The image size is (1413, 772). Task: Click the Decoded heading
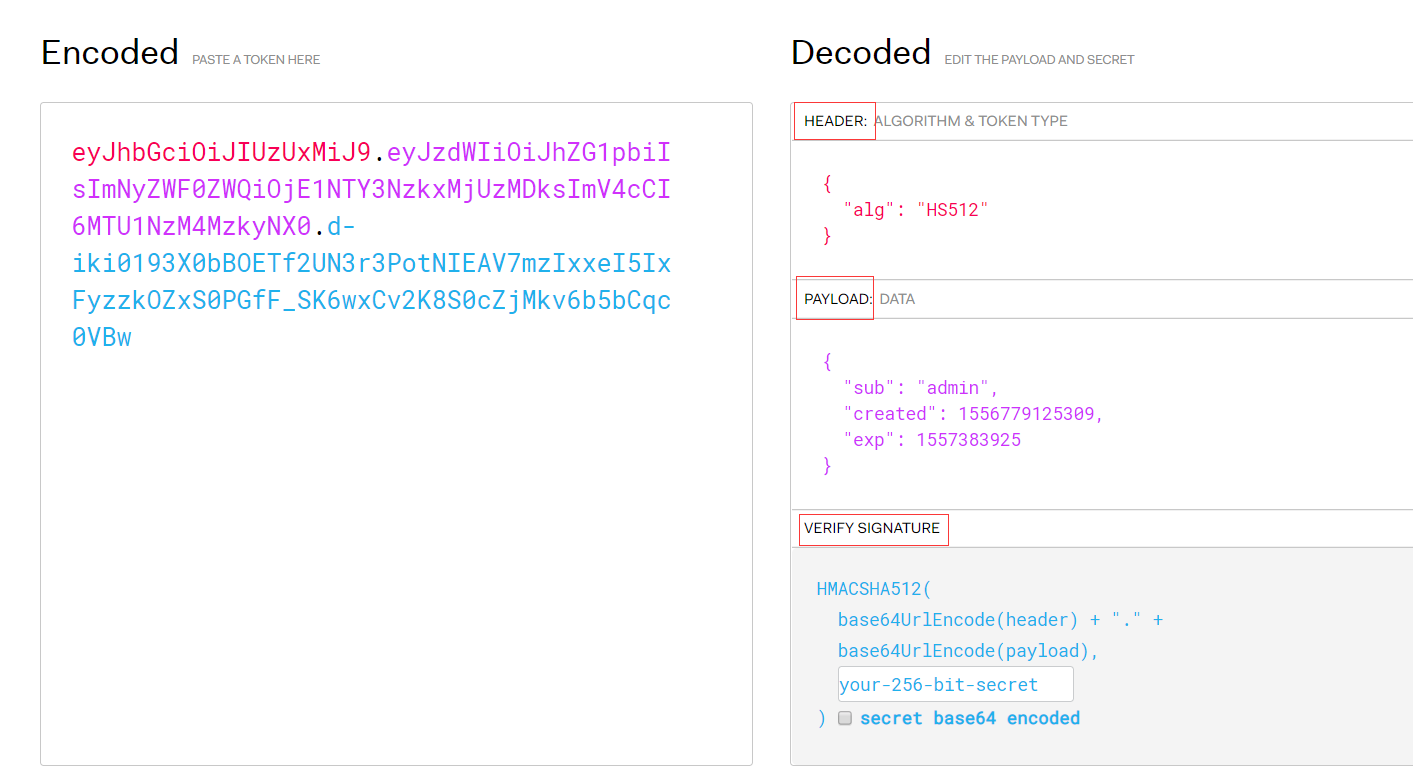(x=860, y=52)
